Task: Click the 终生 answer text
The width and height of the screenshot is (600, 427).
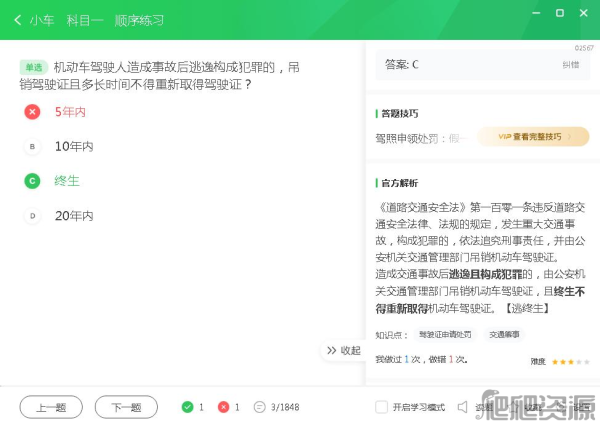Action: coord(67,181)
